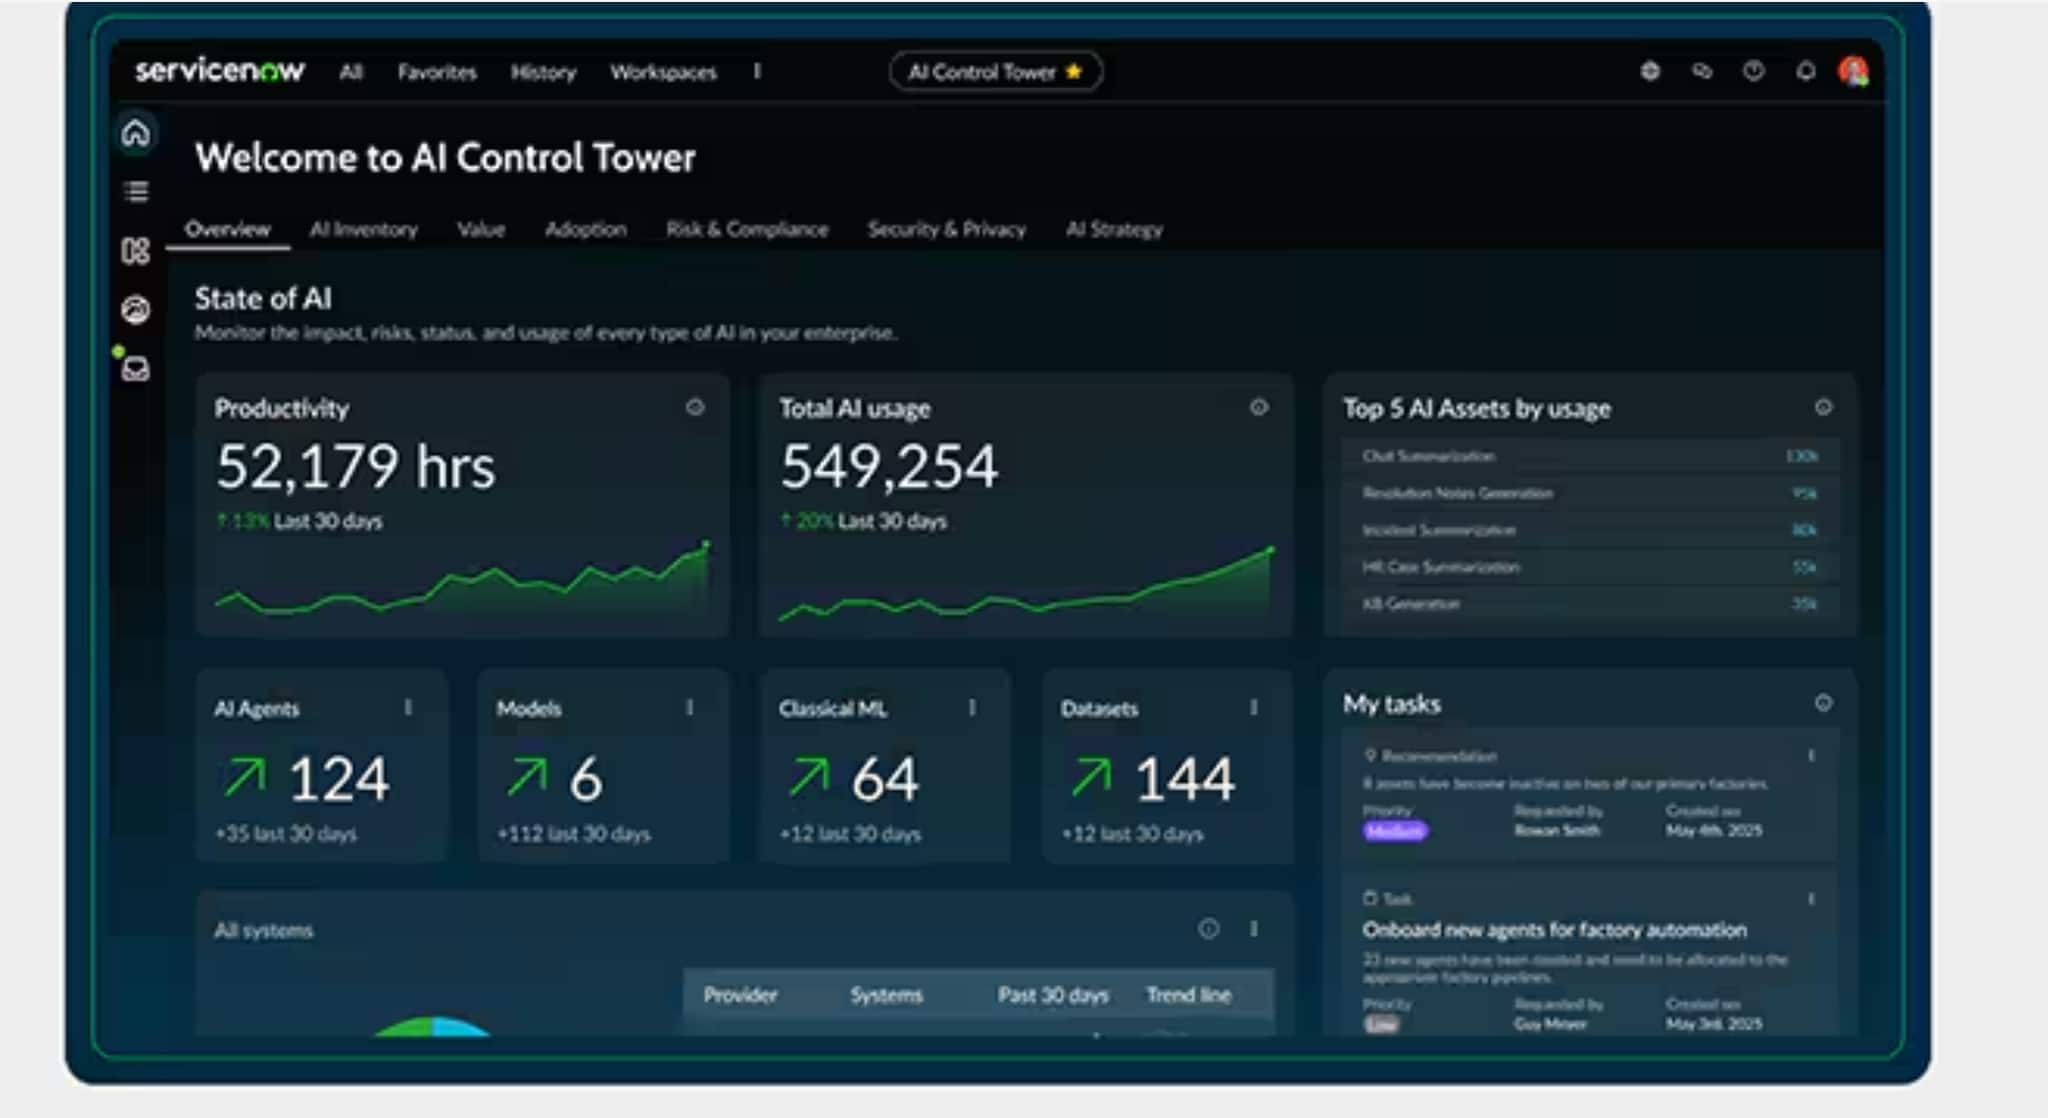Open the Favorites menu

[x=437, y=72]
